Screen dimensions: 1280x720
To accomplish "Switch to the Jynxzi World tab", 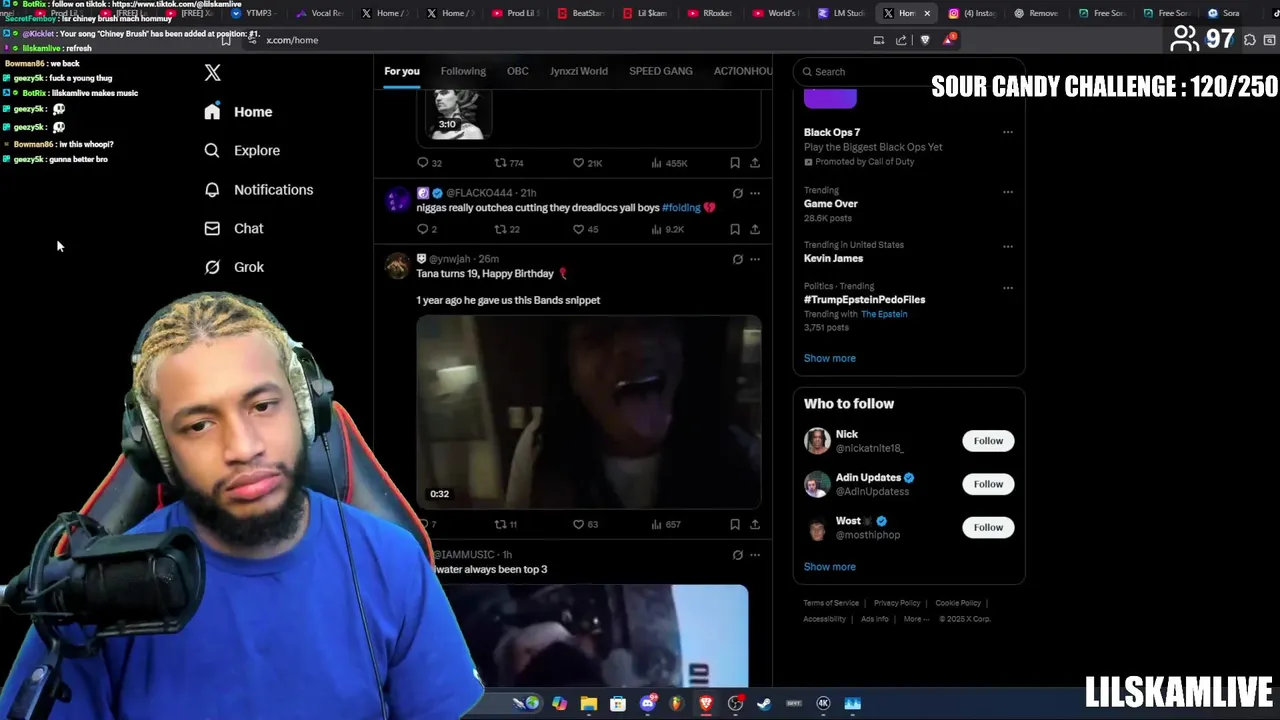I will pos(578,71).
